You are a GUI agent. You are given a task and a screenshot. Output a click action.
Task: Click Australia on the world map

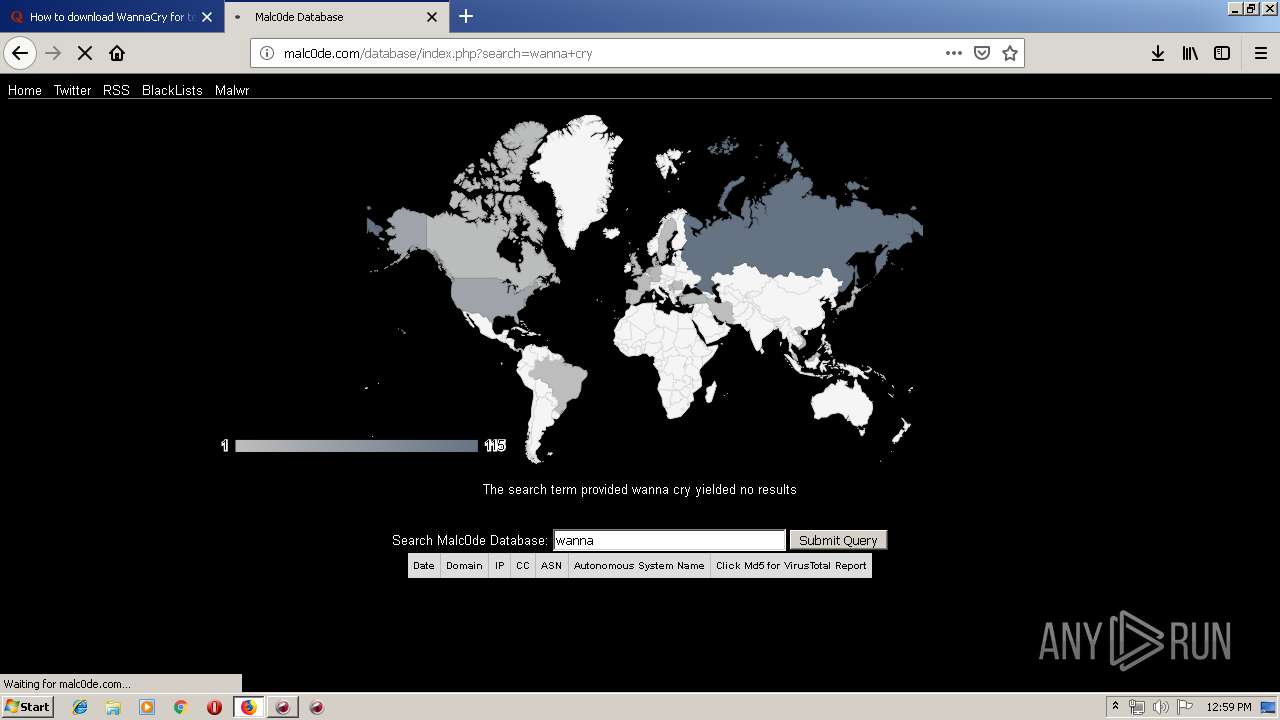click(842, 400)
